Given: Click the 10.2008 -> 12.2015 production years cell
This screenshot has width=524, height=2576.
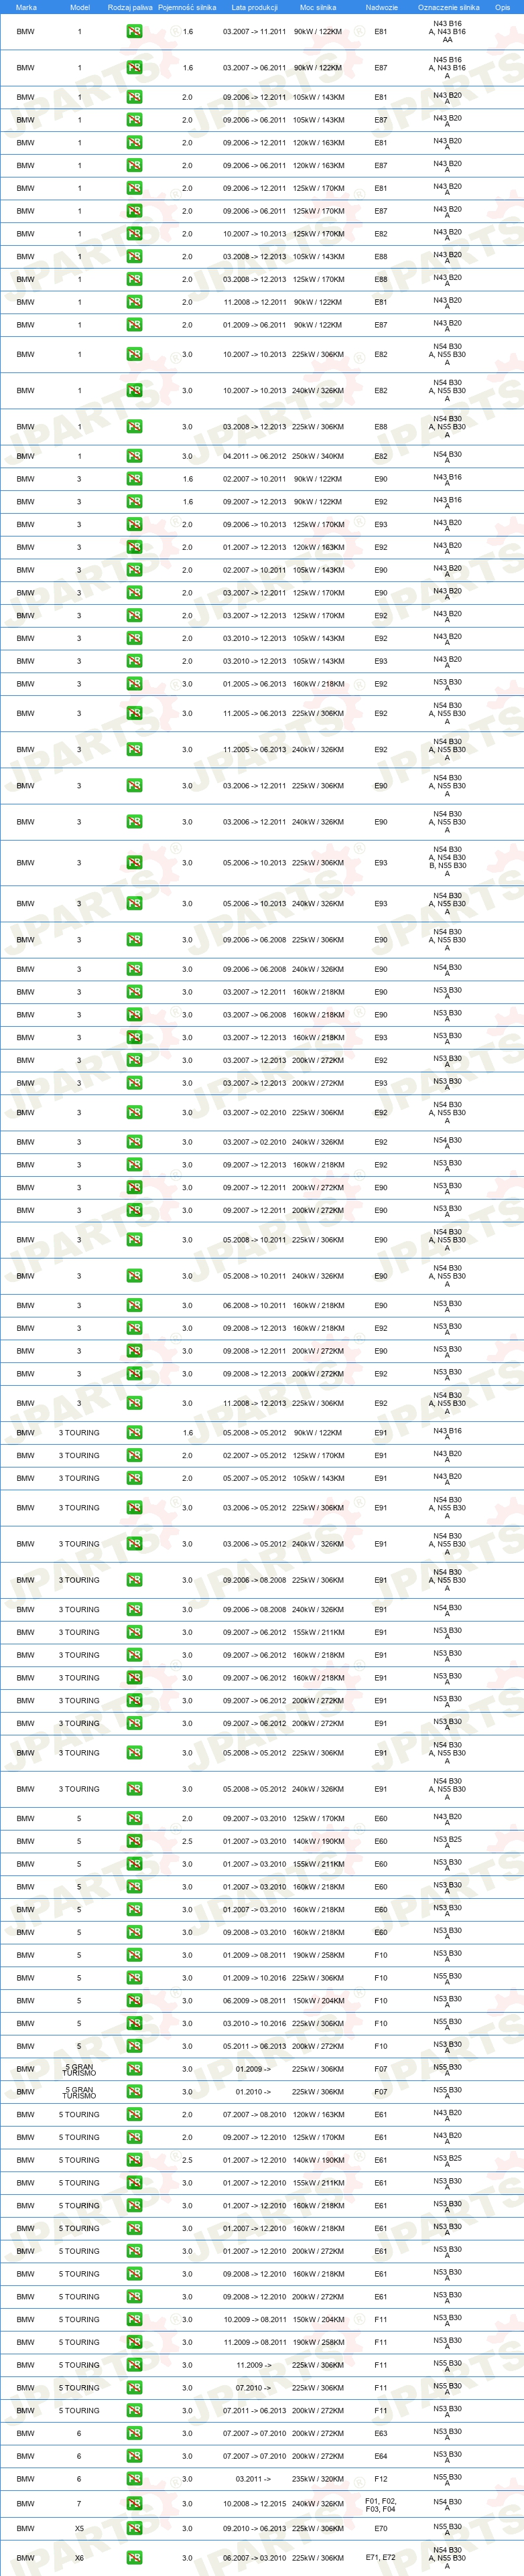Looking at the screenshot, I should pyautogui.click(x=254, y=2504).
